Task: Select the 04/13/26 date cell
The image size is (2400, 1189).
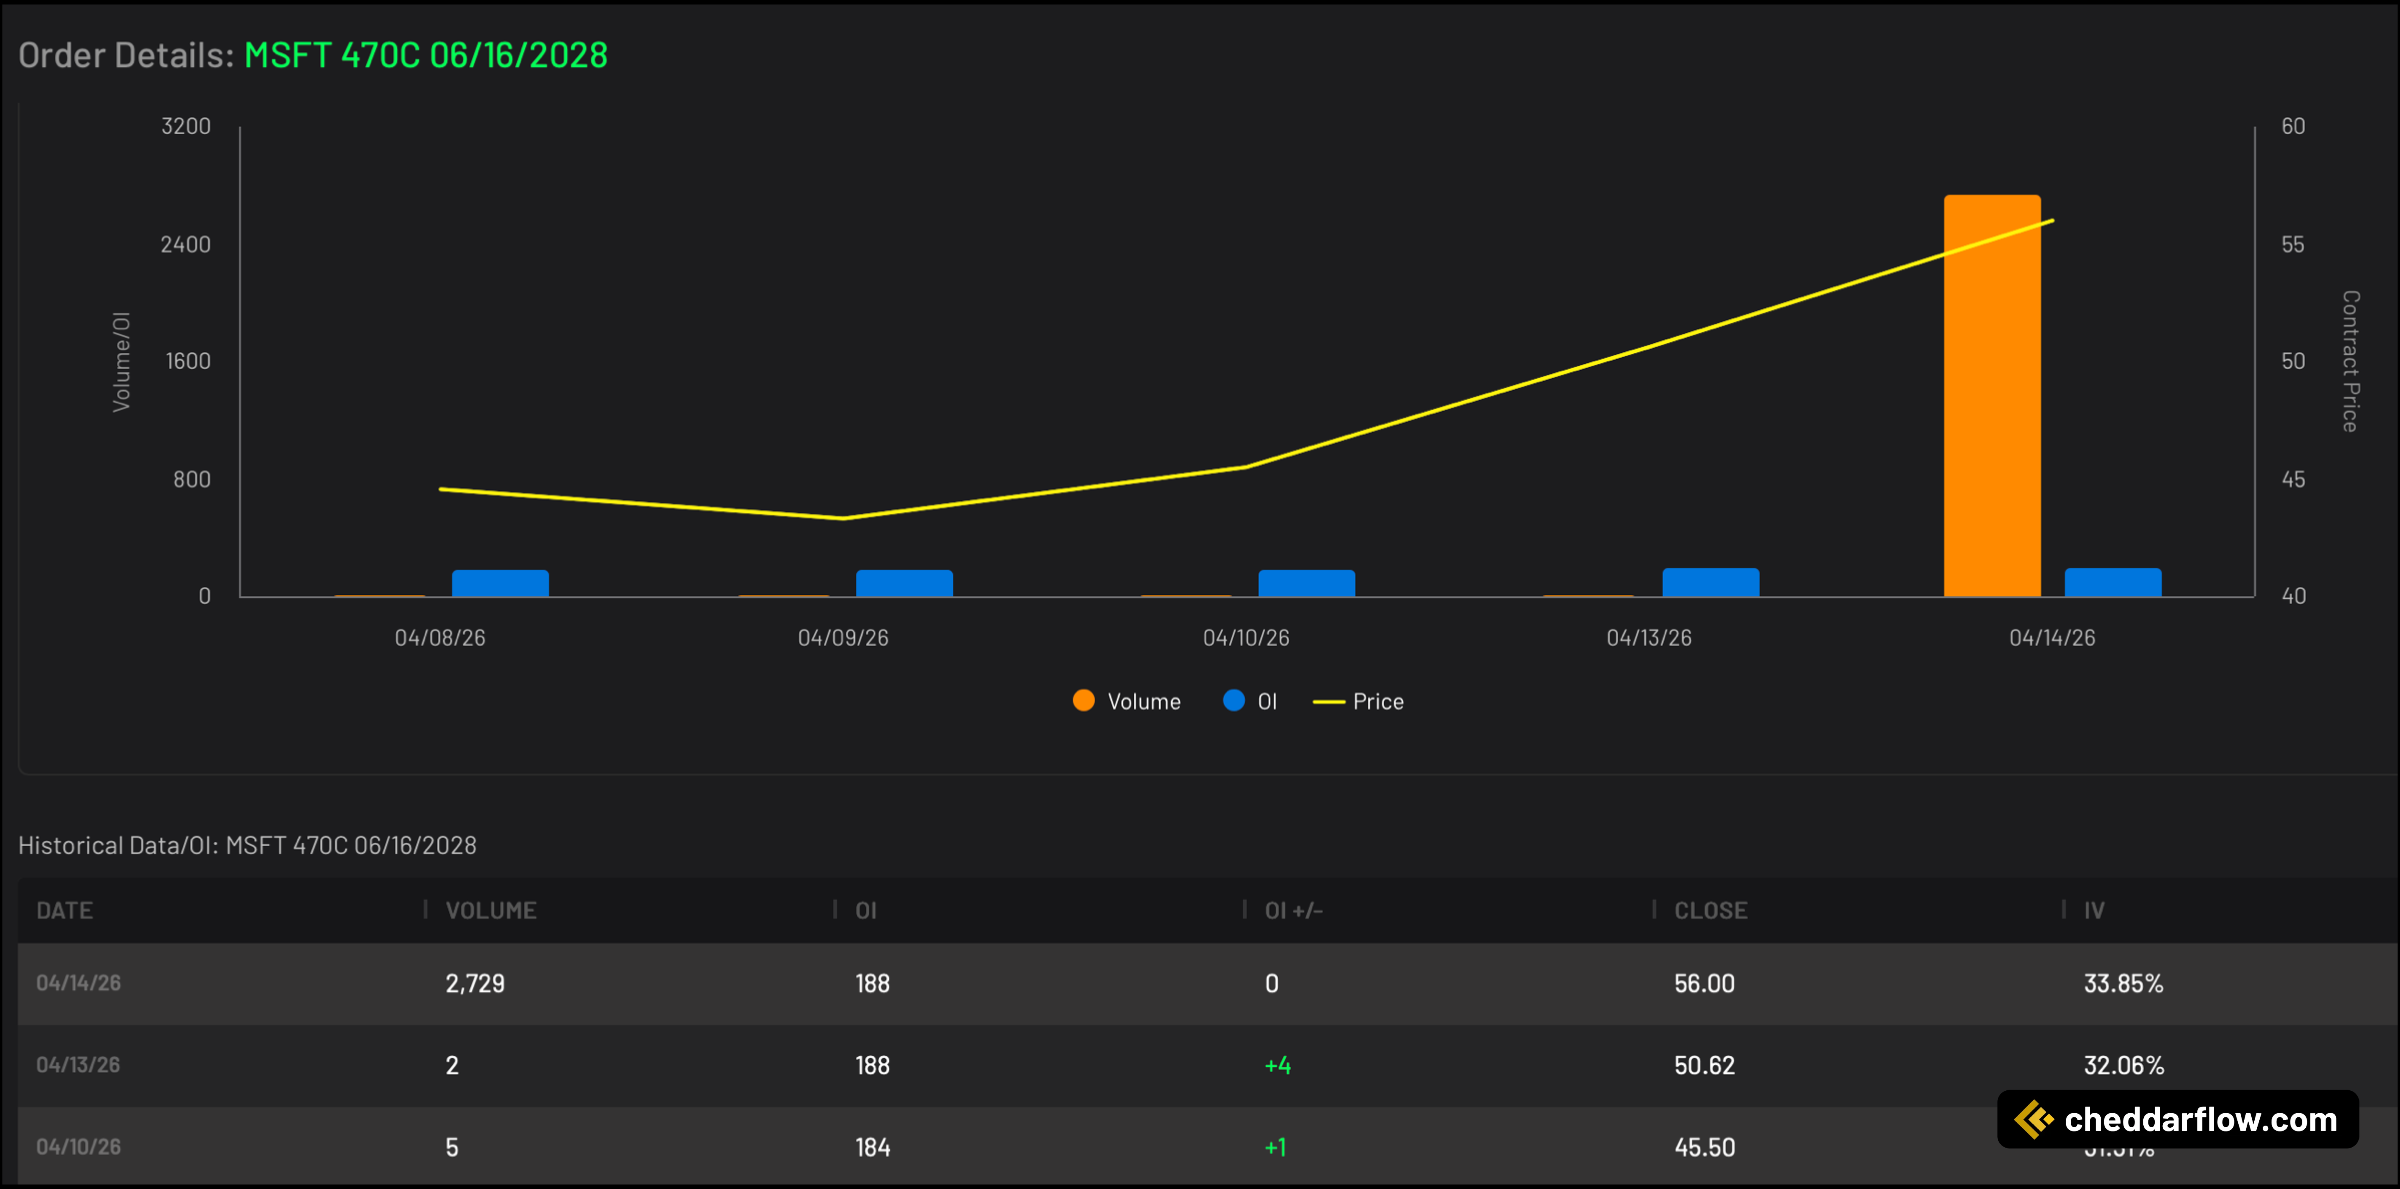Action: pos(78,1065)
